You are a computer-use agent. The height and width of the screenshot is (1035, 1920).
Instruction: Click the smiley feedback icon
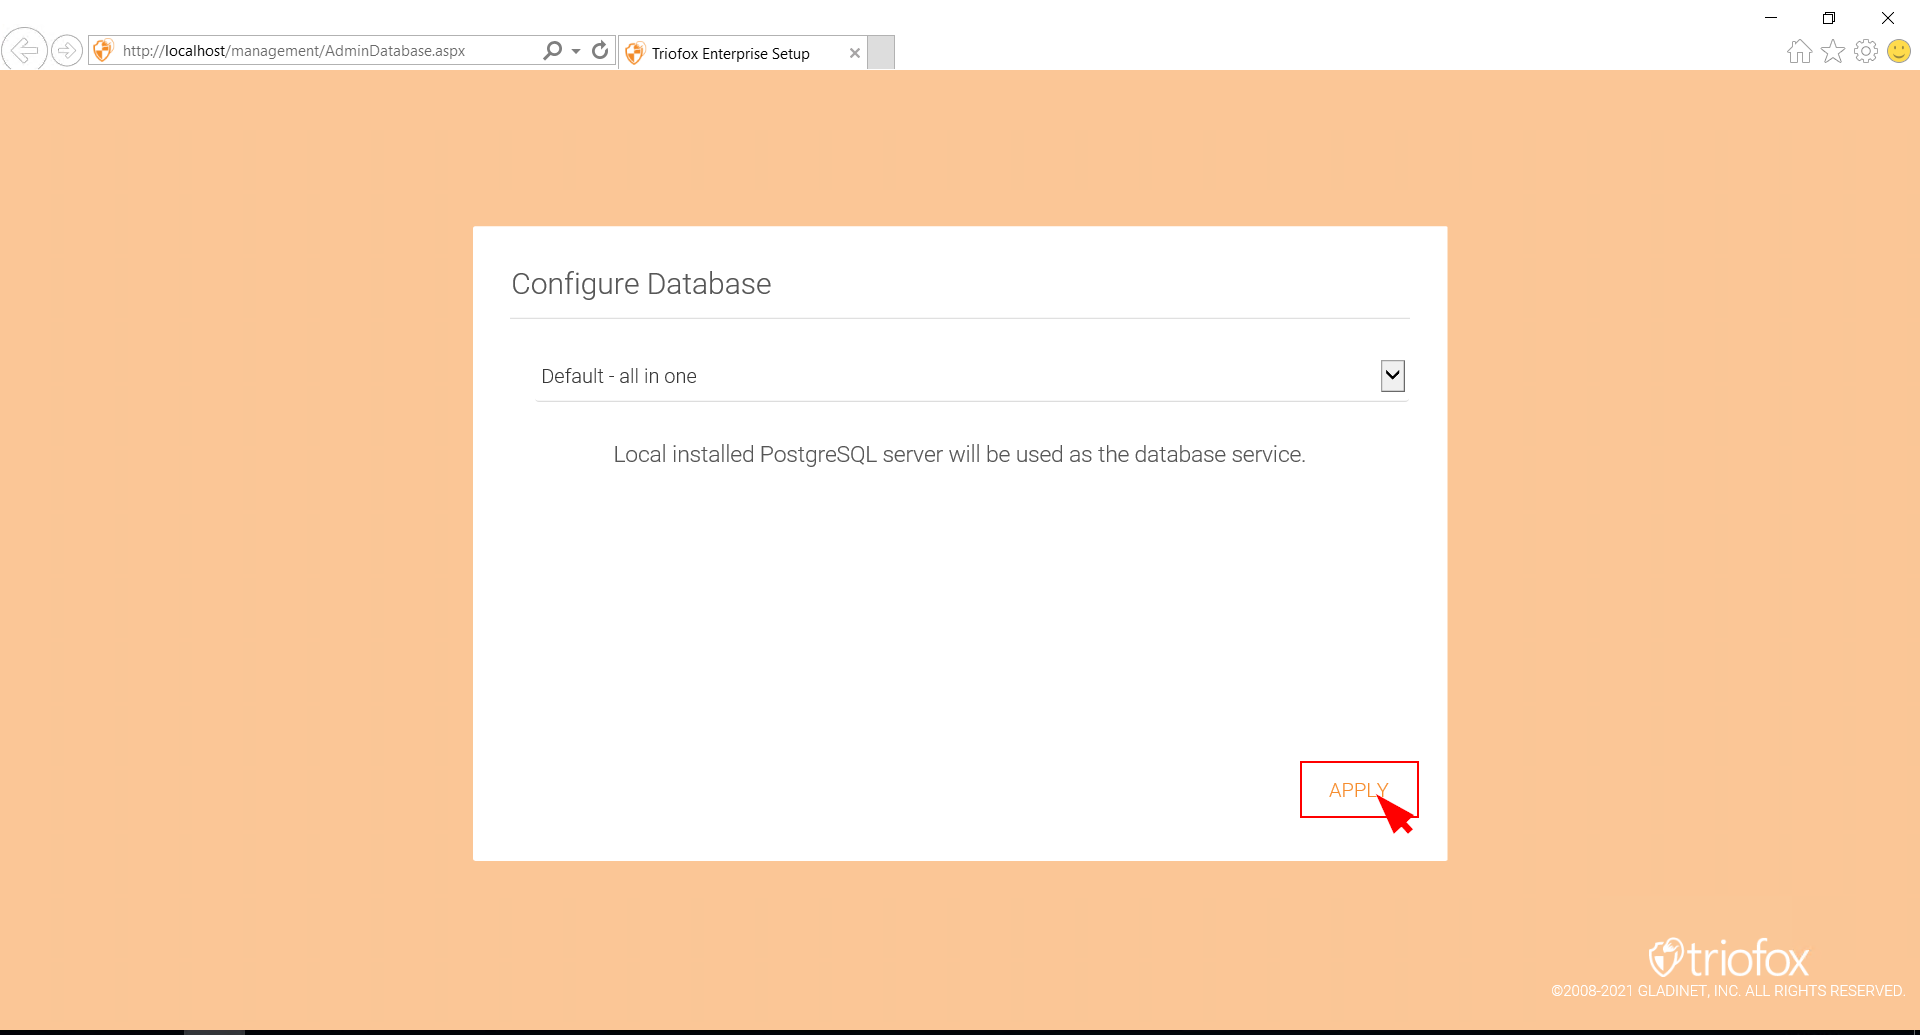[1899, 51]
